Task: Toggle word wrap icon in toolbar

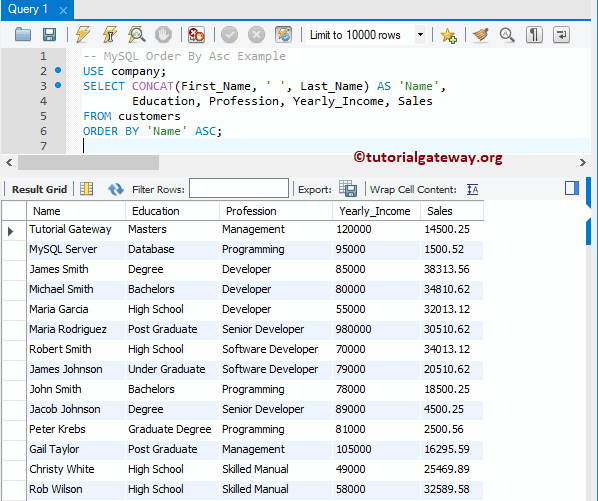Action: click(x=561, y=35)
